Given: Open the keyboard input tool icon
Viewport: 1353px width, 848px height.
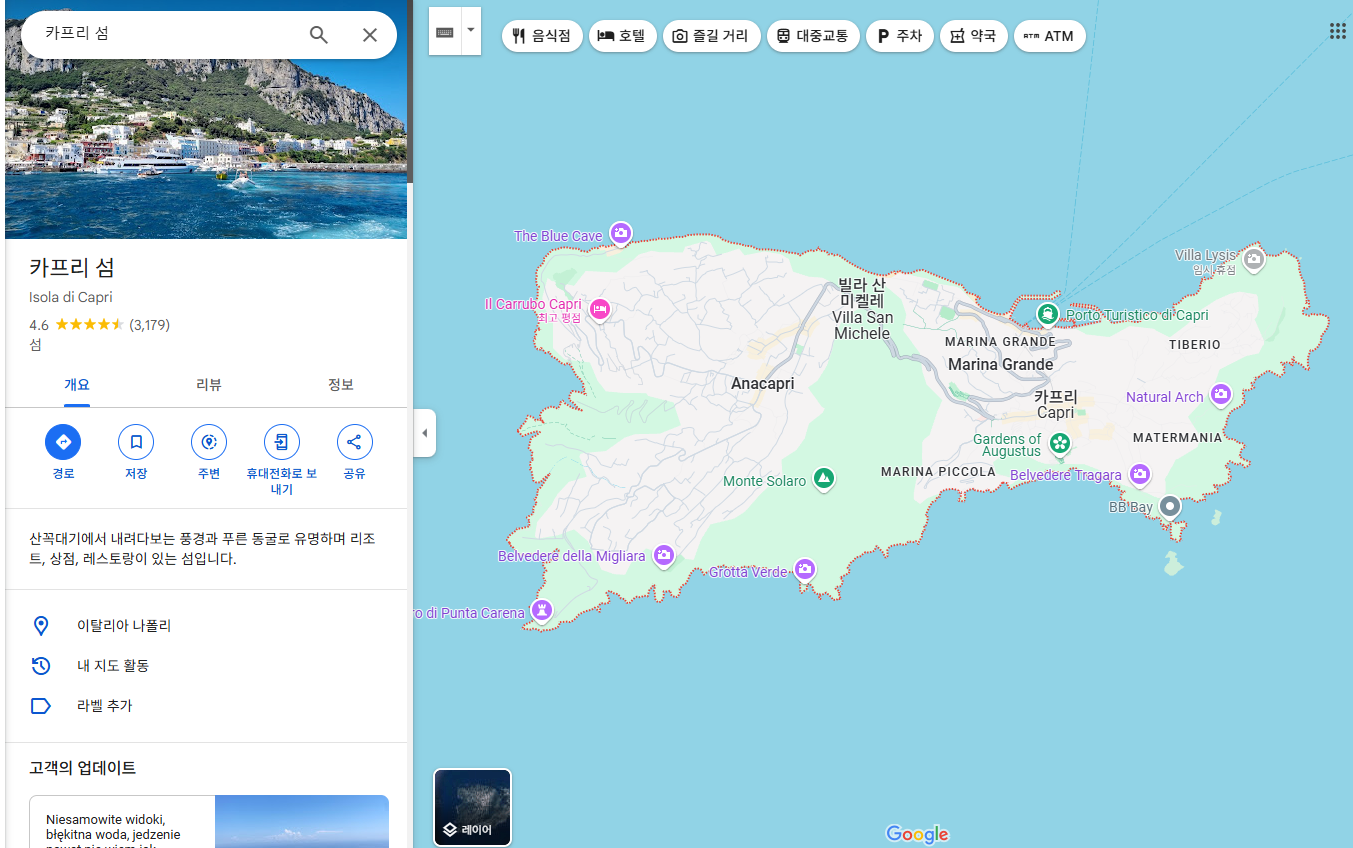Looking at the screenshot, I should click(x=445, y=32).
